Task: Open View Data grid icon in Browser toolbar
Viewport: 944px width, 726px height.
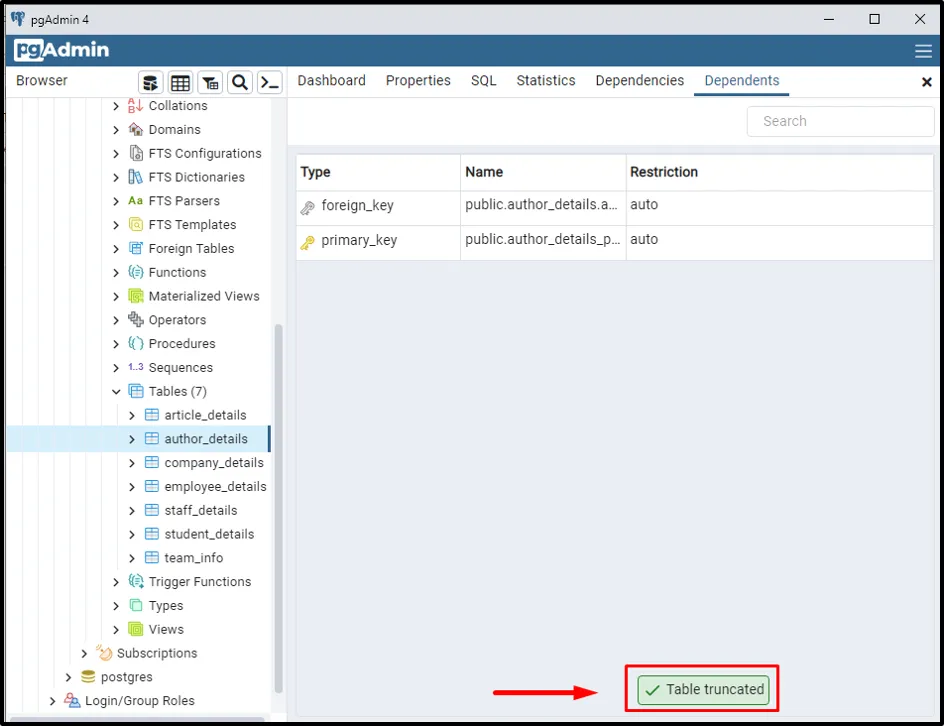Action: [180, 82]
